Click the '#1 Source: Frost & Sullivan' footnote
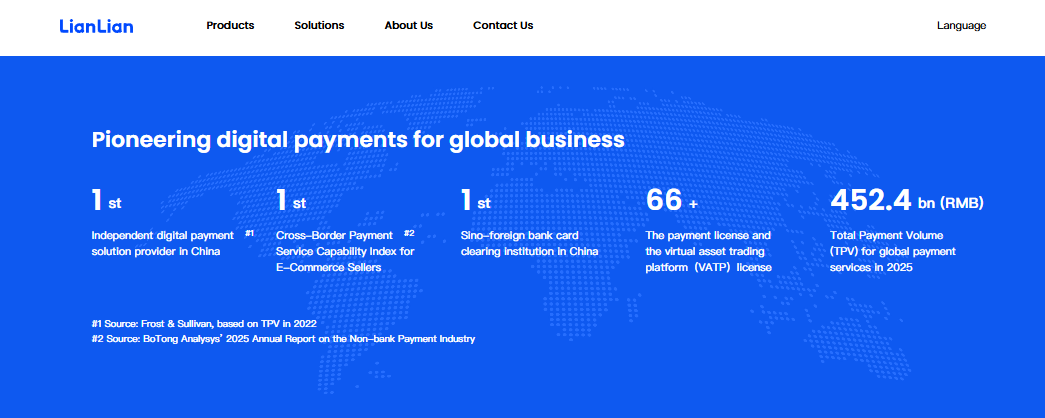Image resolution: width=1045 pixels, height=418 pixels. pyautogui.click(x=204, y=323)
